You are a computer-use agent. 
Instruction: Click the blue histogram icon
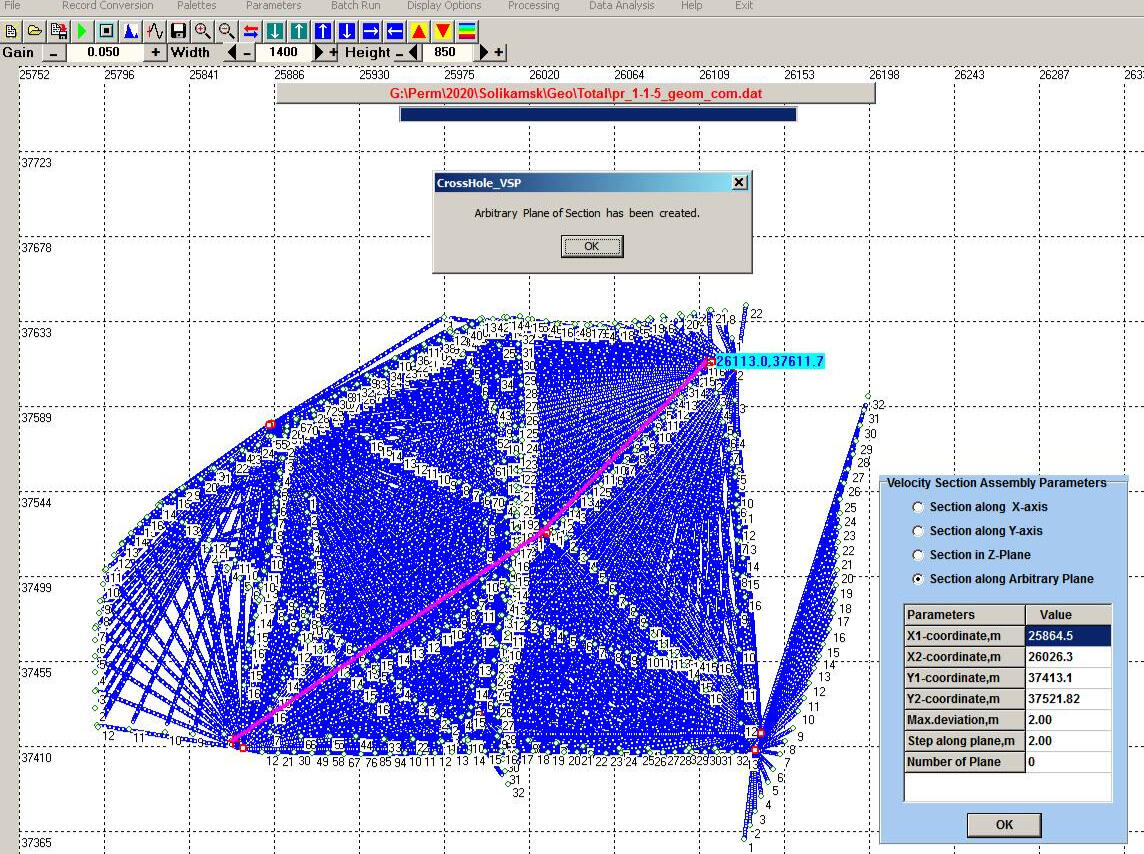point(131,31)
